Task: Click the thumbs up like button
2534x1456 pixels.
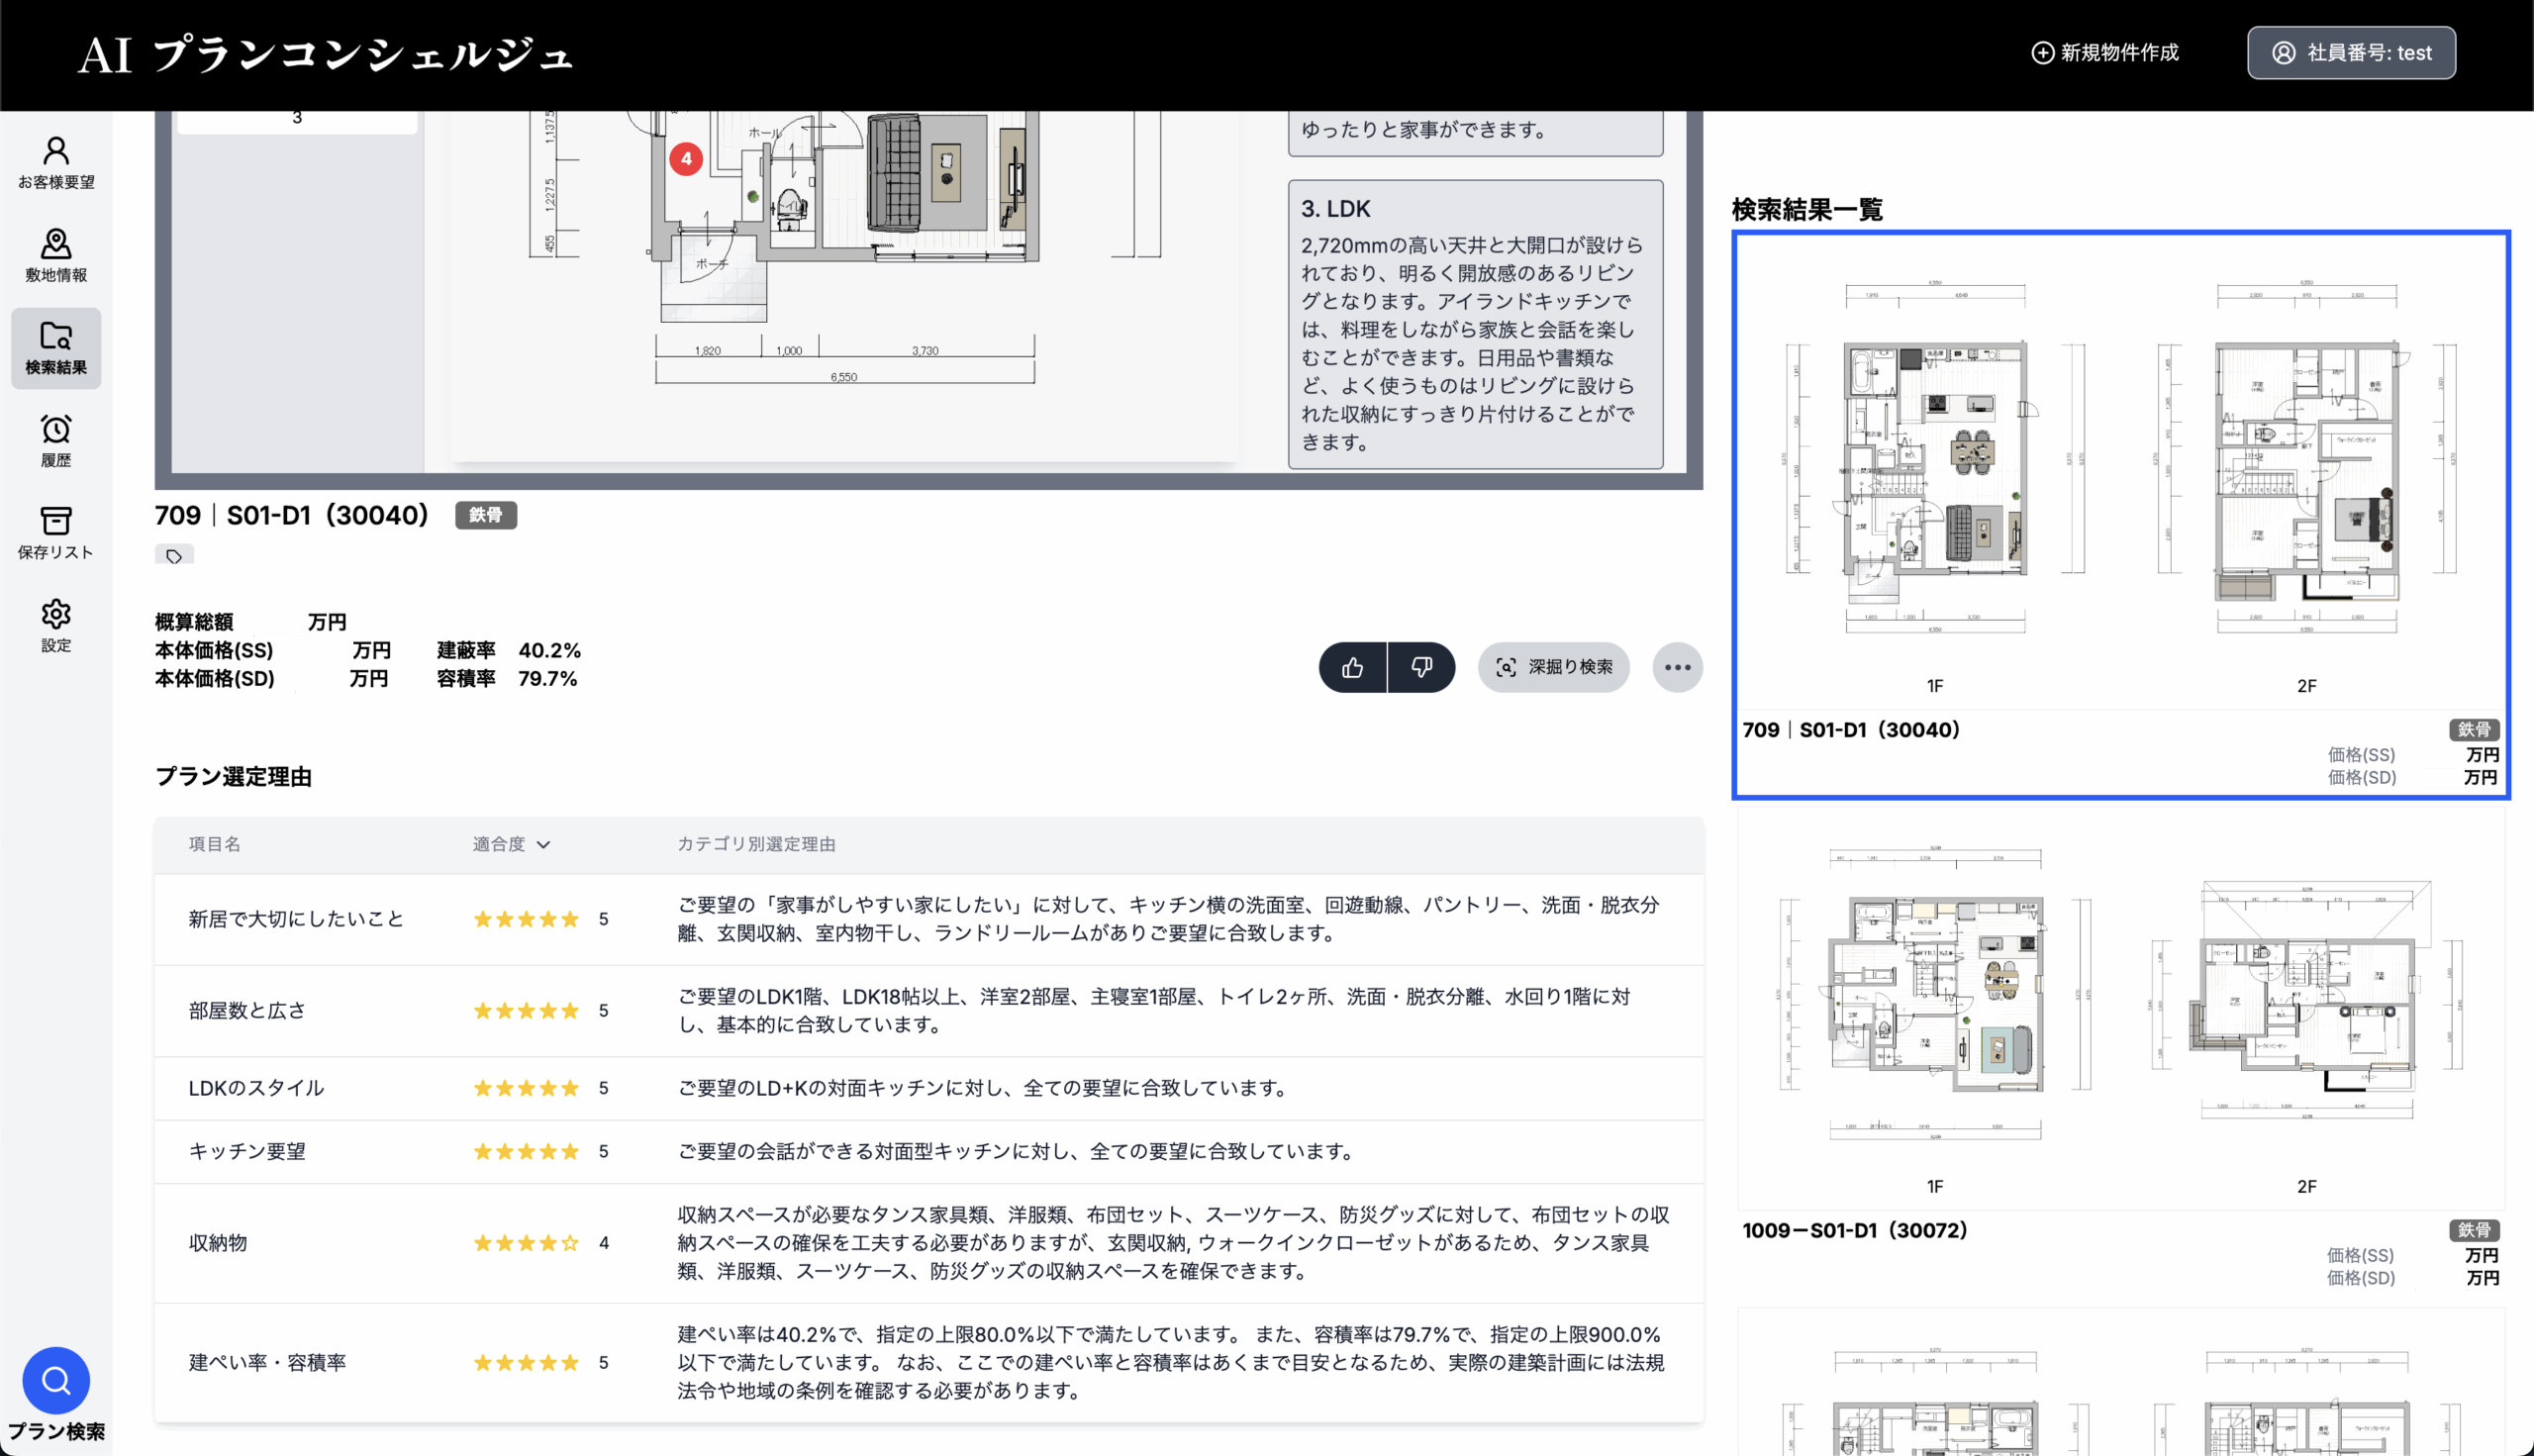Action: (1352, 667)
